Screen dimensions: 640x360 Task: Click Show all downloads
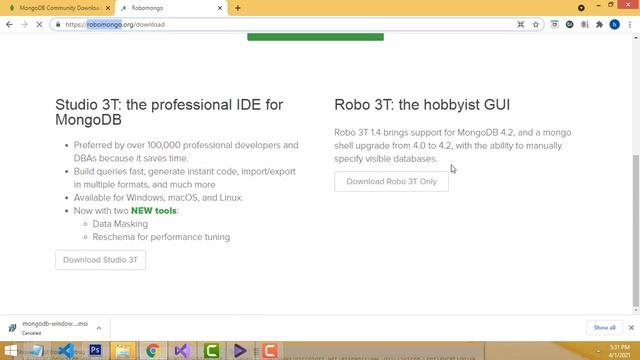(604, 328)
